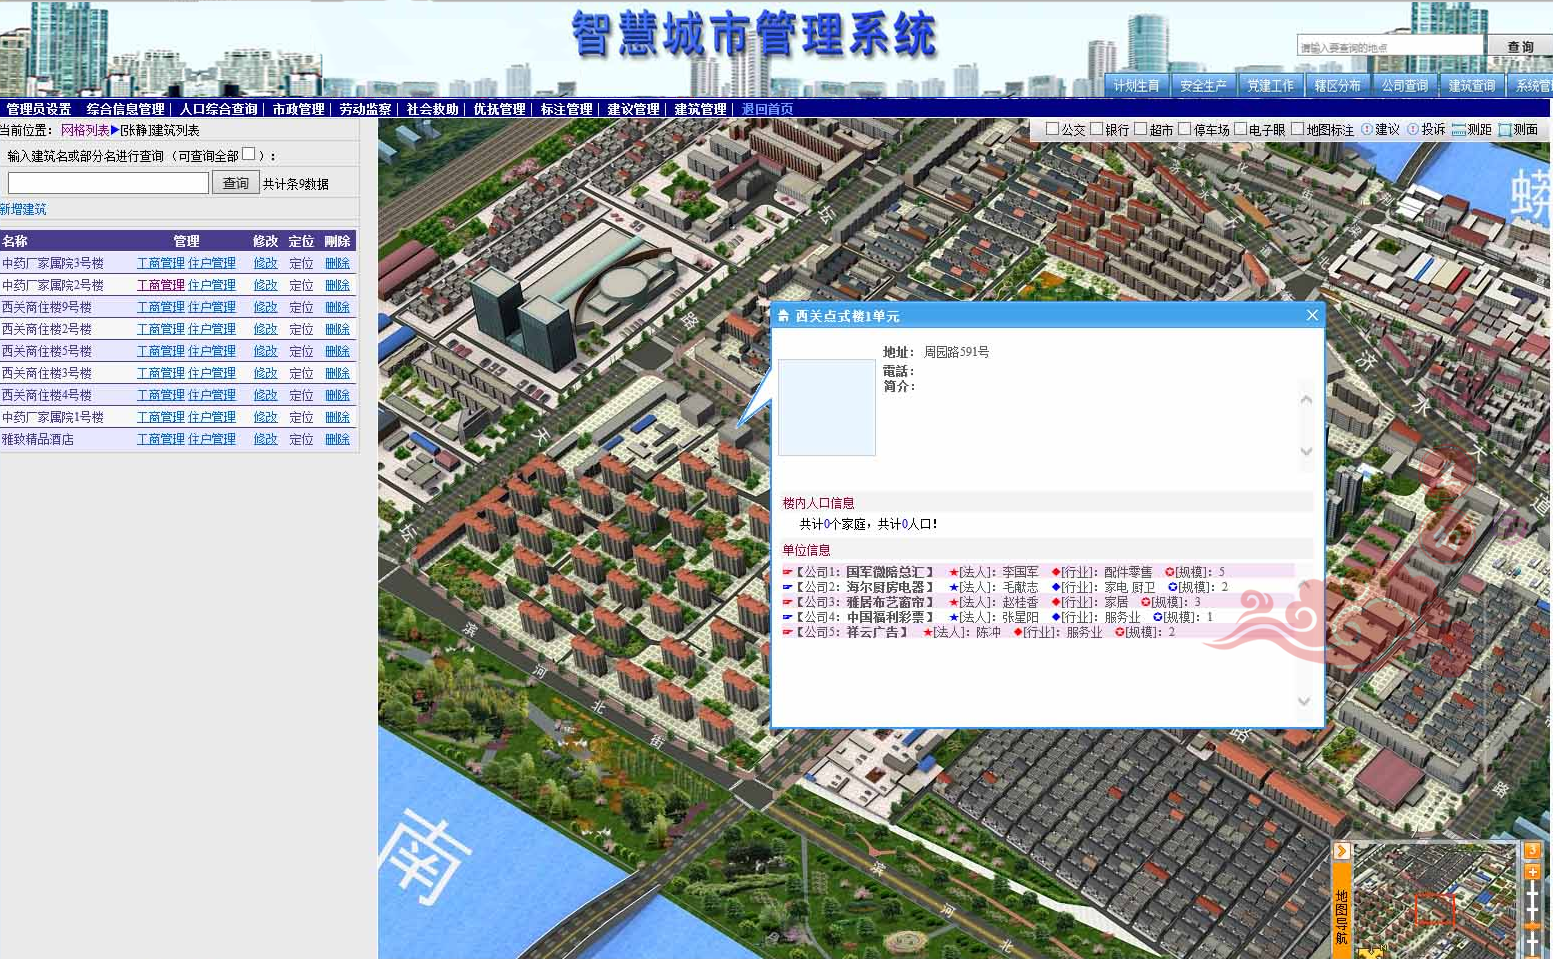Open 住户管理 for 雅致精品酒店
Screen dimensions: 1553x960
212,438
